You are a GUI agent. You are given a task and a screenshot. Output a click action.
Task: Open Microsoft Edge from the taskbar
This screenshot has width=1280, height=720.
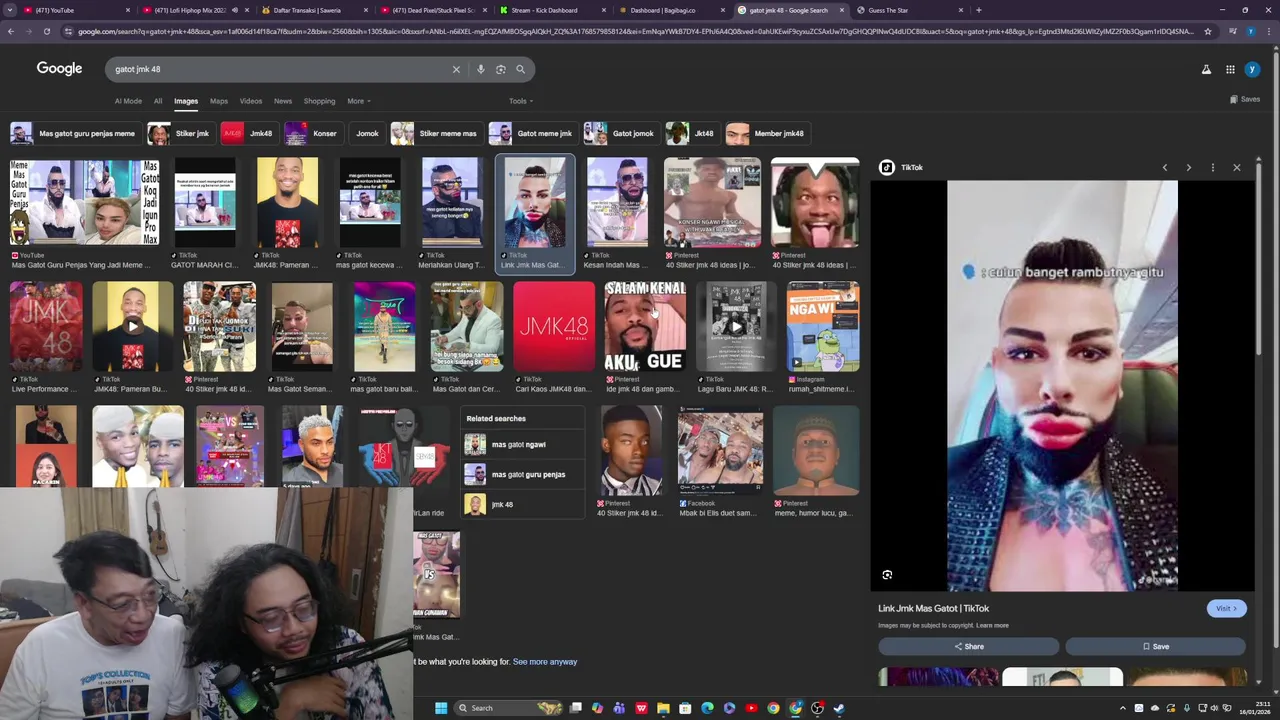pyautogui.click(x=707, y=708)
